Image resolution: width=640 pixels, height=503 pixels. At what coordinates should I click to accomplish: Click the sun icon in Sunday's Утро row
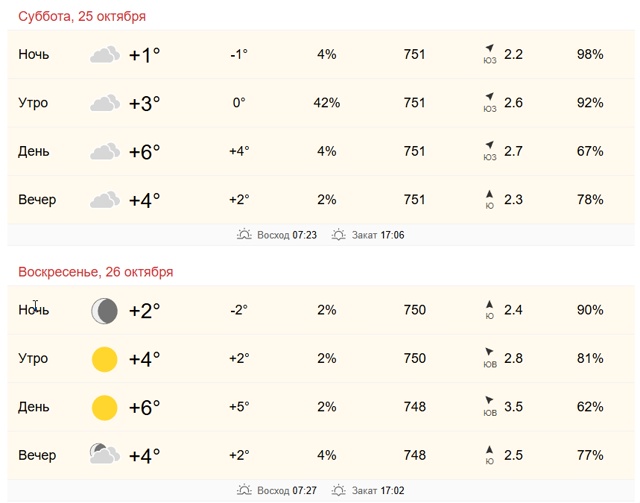tap(104, 359)
